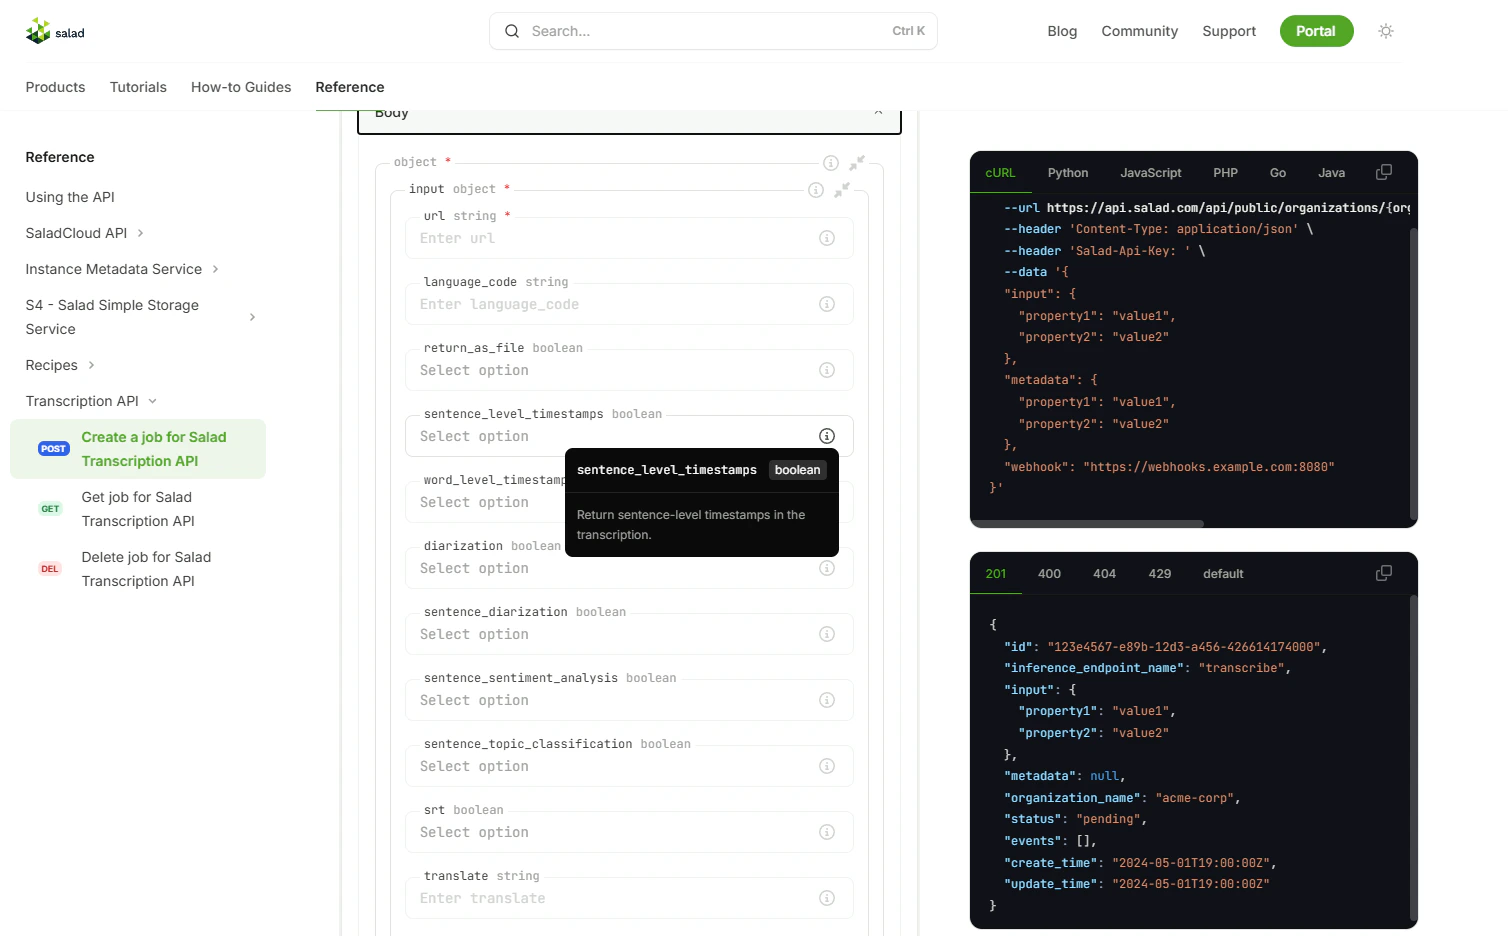Open sentence_diarization Select option dropdown

[629, 634]
